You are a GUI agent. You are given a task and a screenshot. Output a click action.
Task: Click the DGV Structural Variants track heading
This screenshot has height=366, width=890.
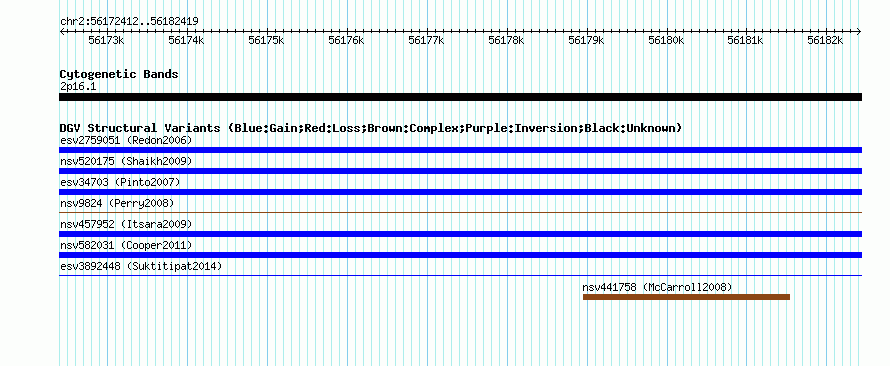pos(371,128)
